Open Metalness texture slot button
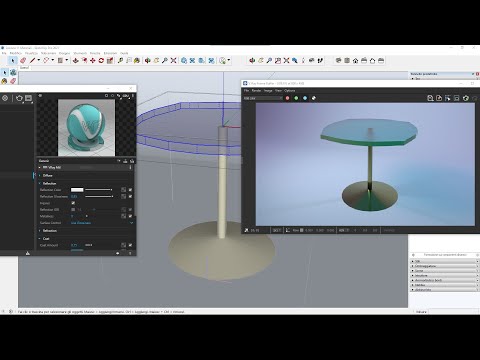 pos(124,216)
